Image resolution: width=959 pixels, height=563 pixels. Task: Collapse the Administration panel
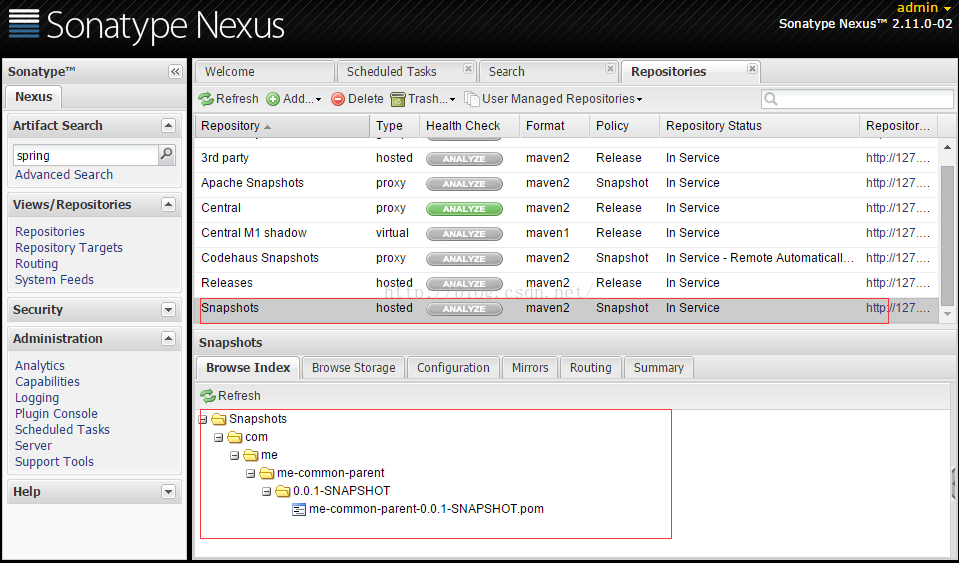click(168, 338)
